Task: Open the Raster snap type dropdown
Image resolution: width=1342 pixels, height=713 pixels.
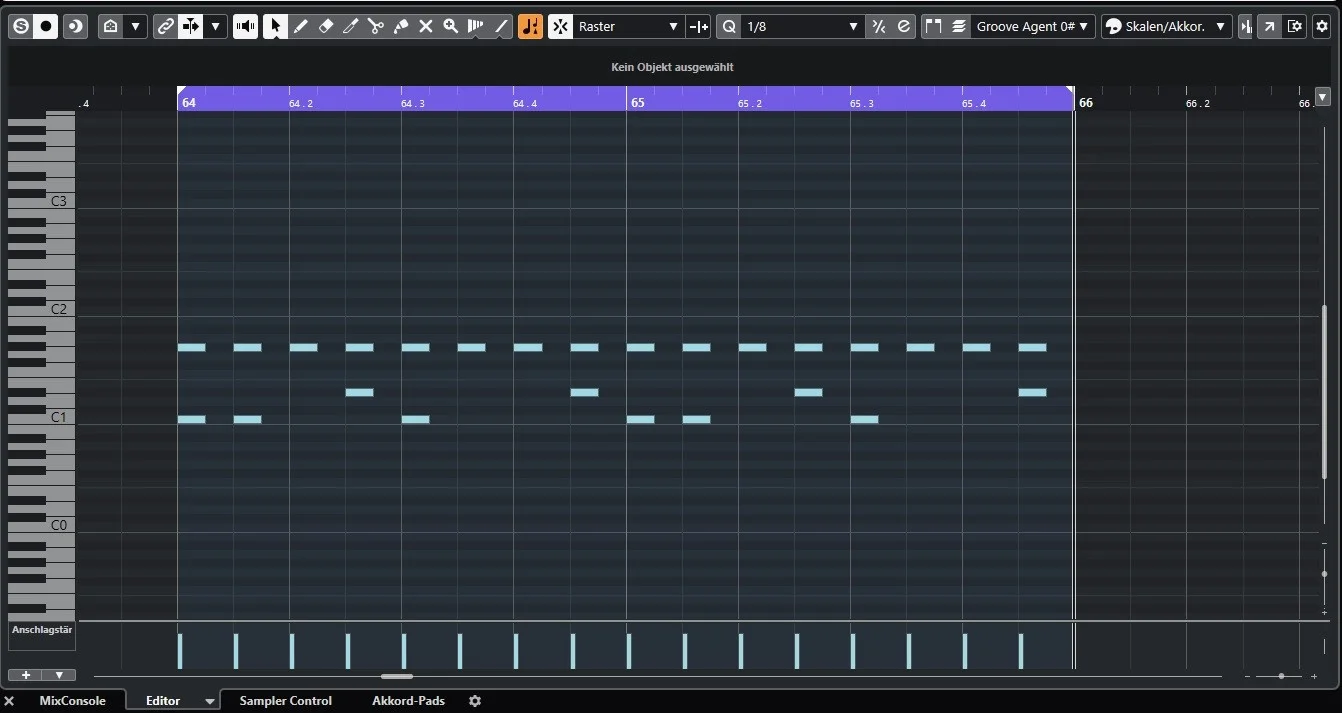Action: (x=628, y=26)
